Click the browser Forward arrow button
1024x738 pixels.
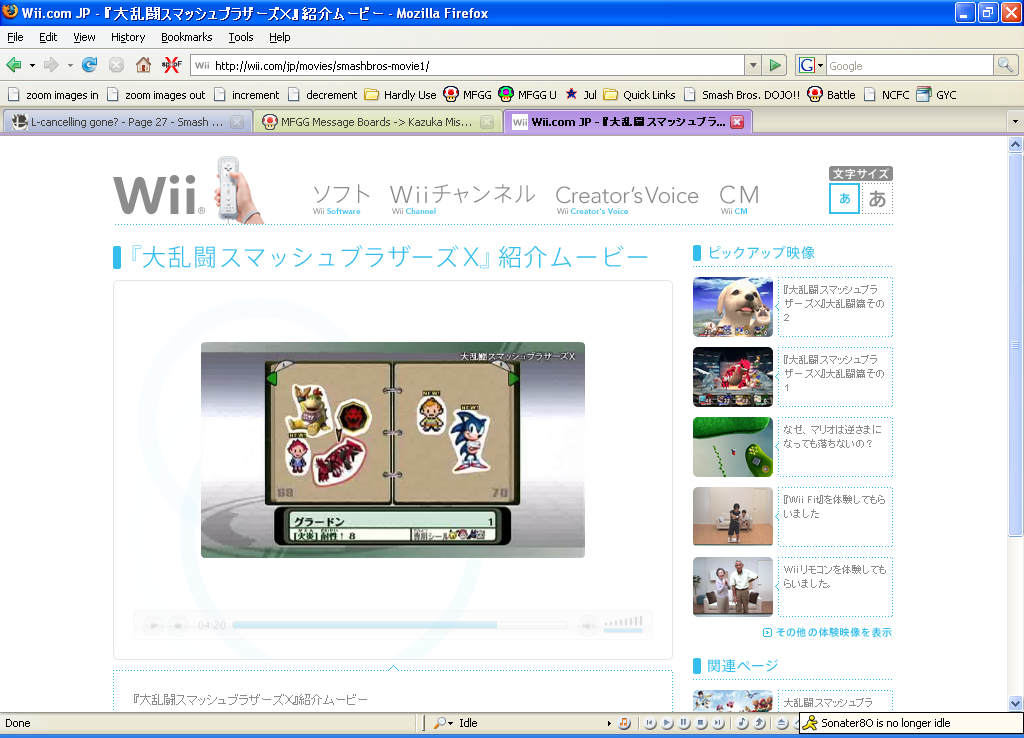[x=51, y=65]
